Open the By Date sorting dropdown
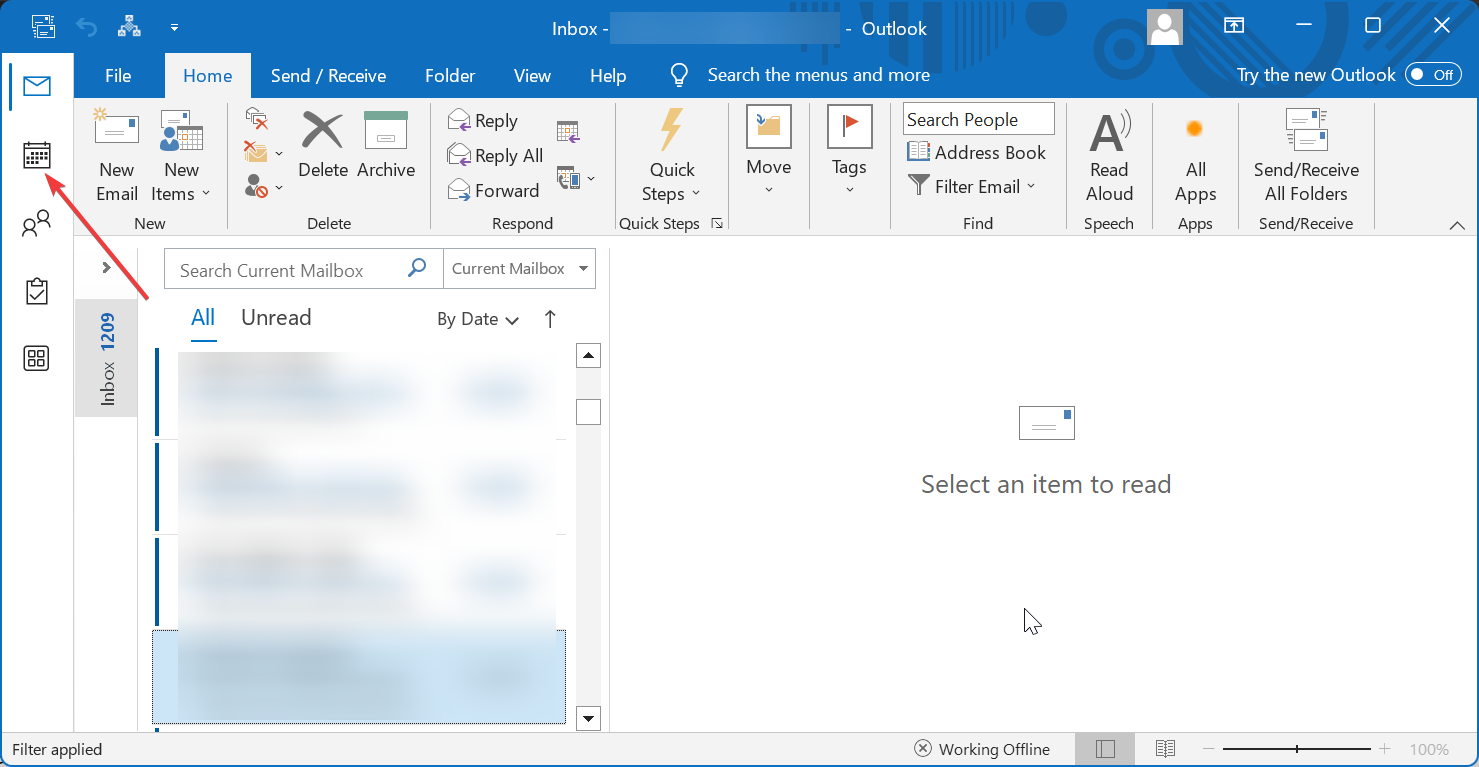1479x767 pixels. tap(477, 318)
